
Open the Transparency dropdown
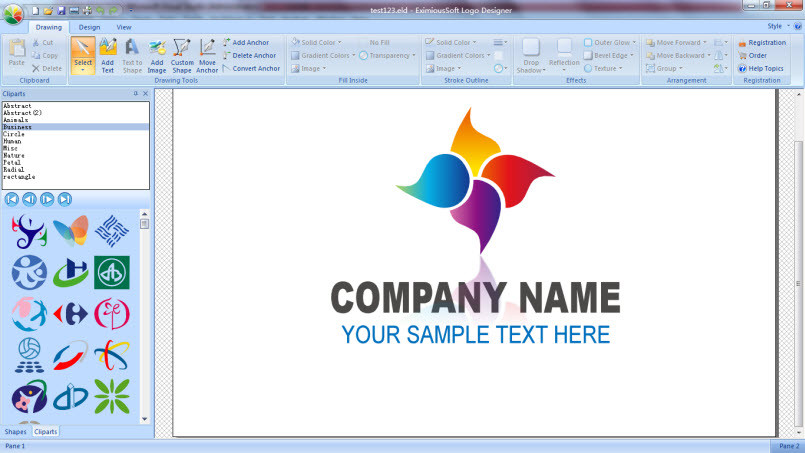[388, 55]
